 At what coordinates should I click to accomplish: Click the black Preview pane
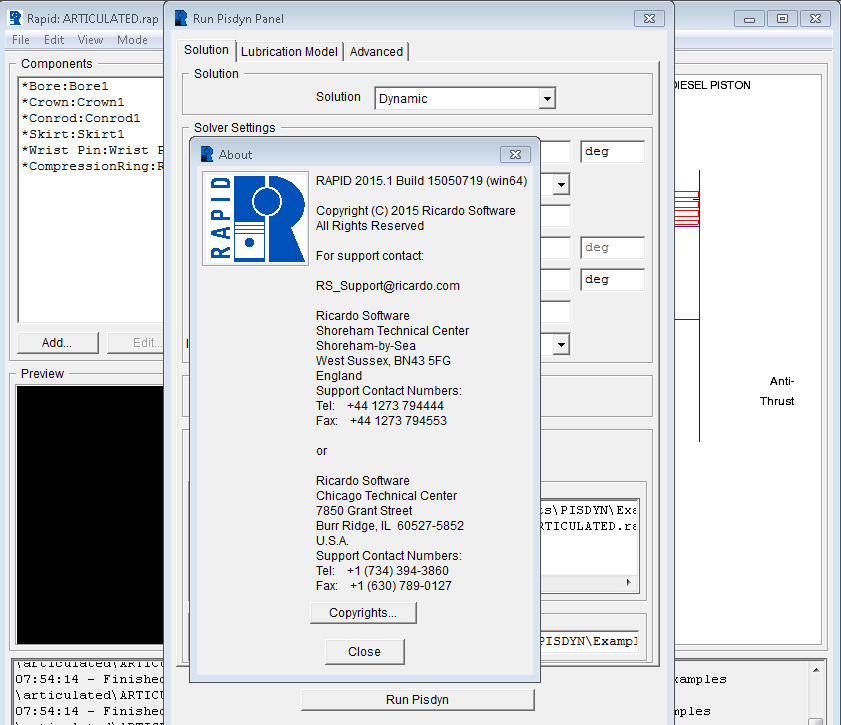coord(90,515)
